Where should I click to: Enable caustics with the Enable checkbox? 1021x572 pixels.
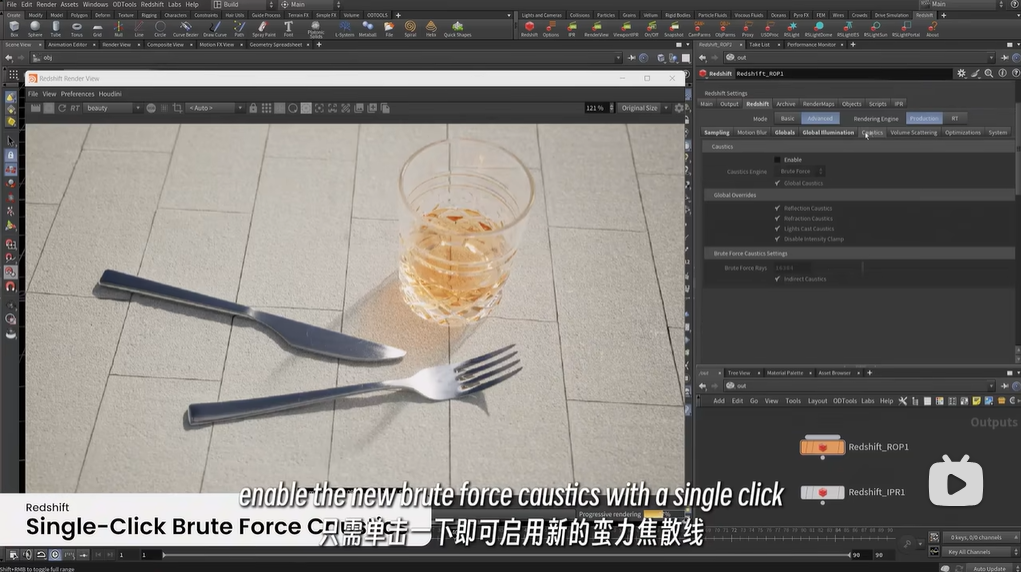click(x=778, y=159)
